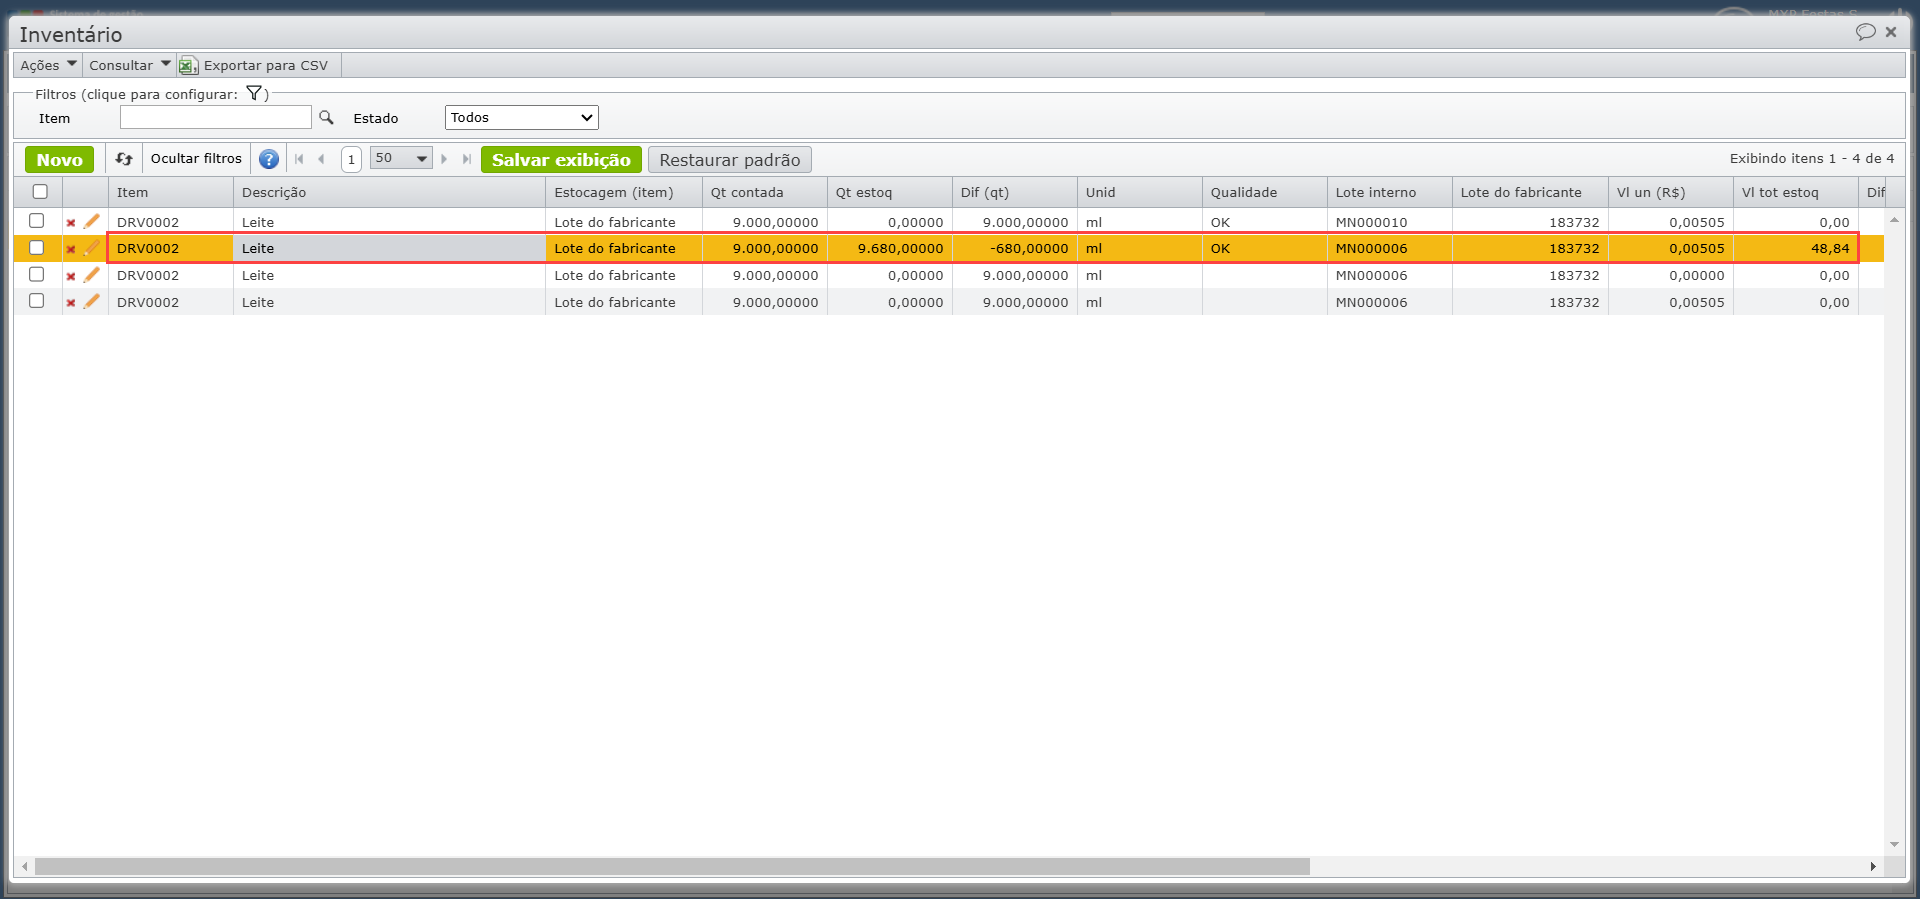The width and height of the screenshot is (1920, 899).
Task: Edit the last row with pencil icon
Action: coord(92,302)
